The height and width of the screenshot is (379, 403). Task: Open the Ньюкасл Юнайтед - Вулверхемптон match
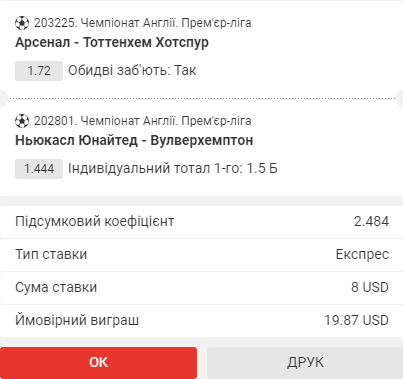134,140
